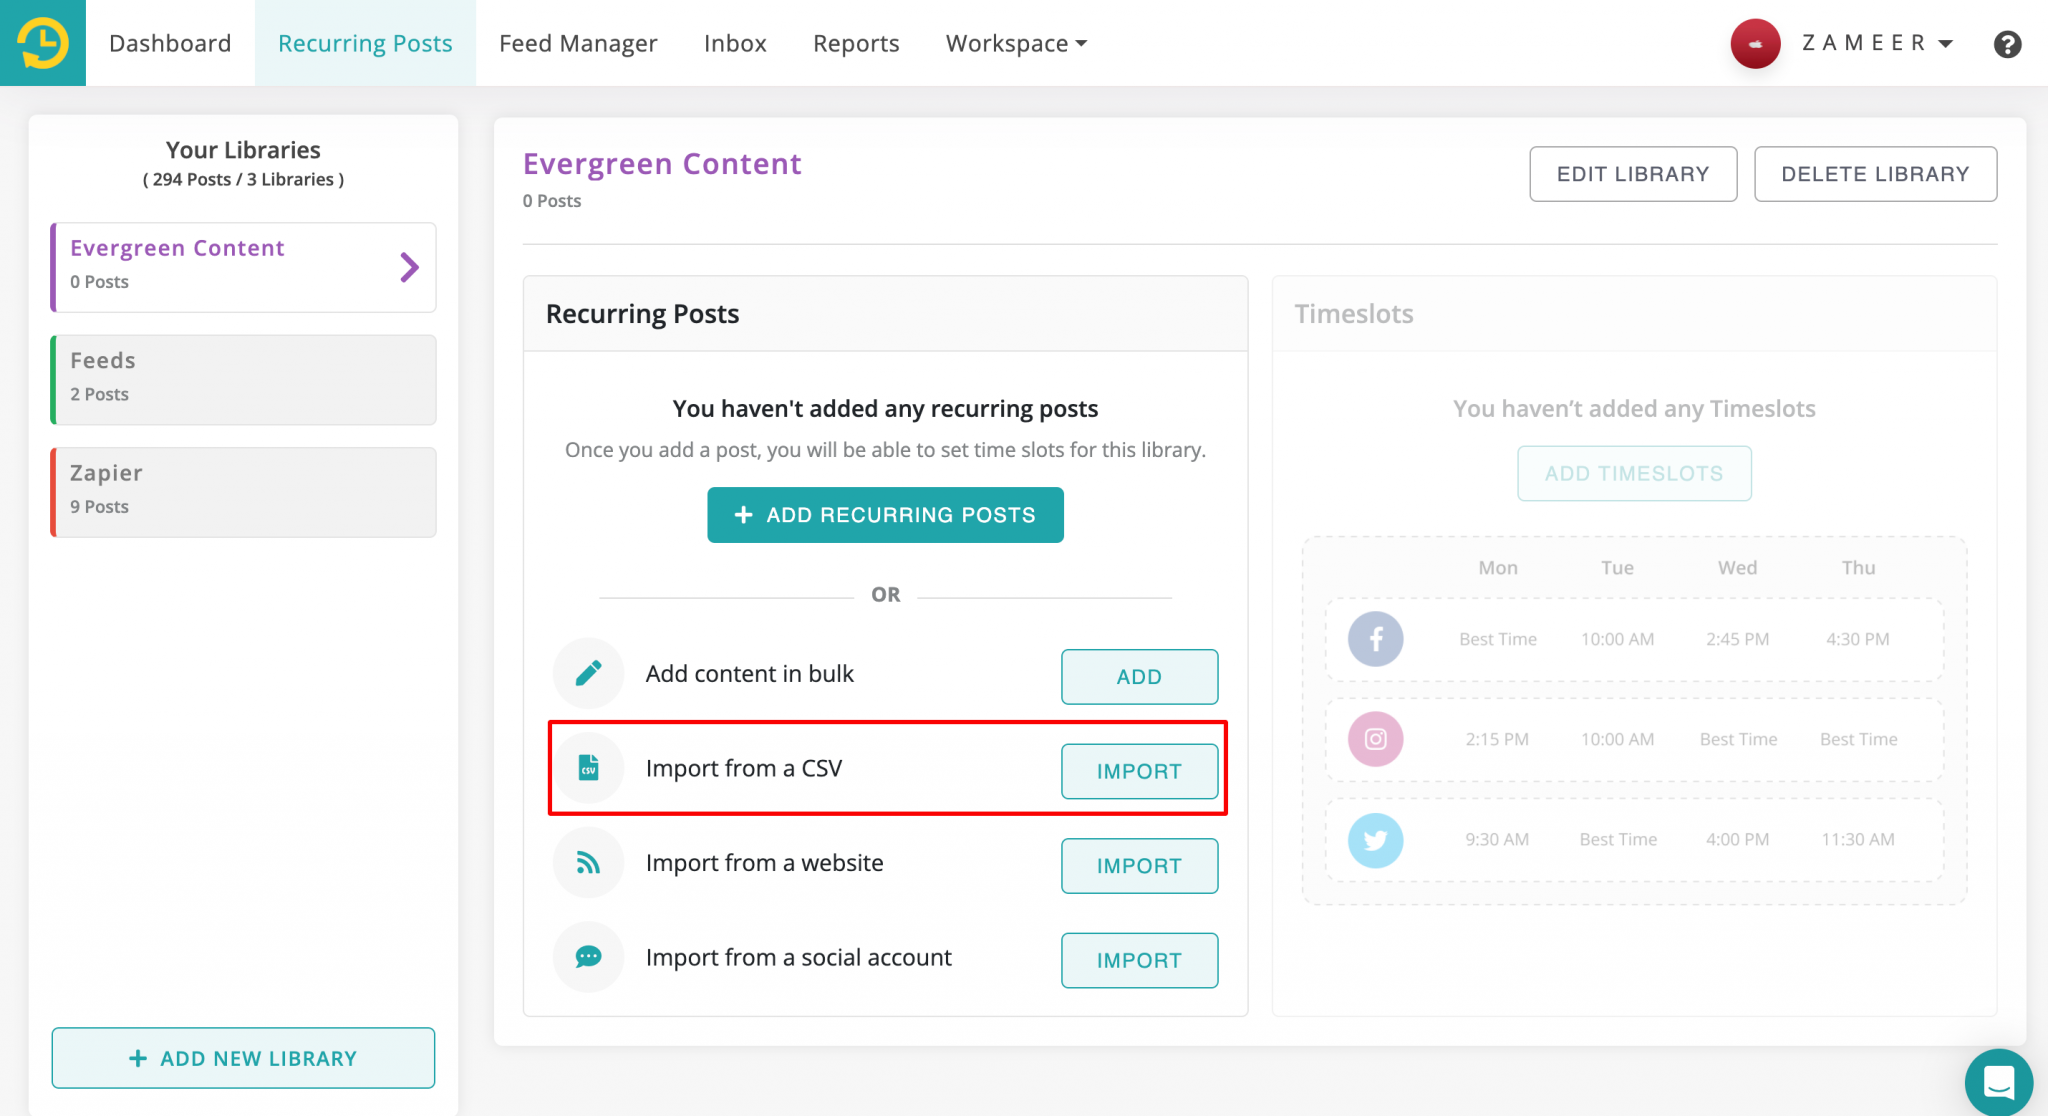Open the help question mark icon
This screenshot has width=2048, height=1116.
2007,44
